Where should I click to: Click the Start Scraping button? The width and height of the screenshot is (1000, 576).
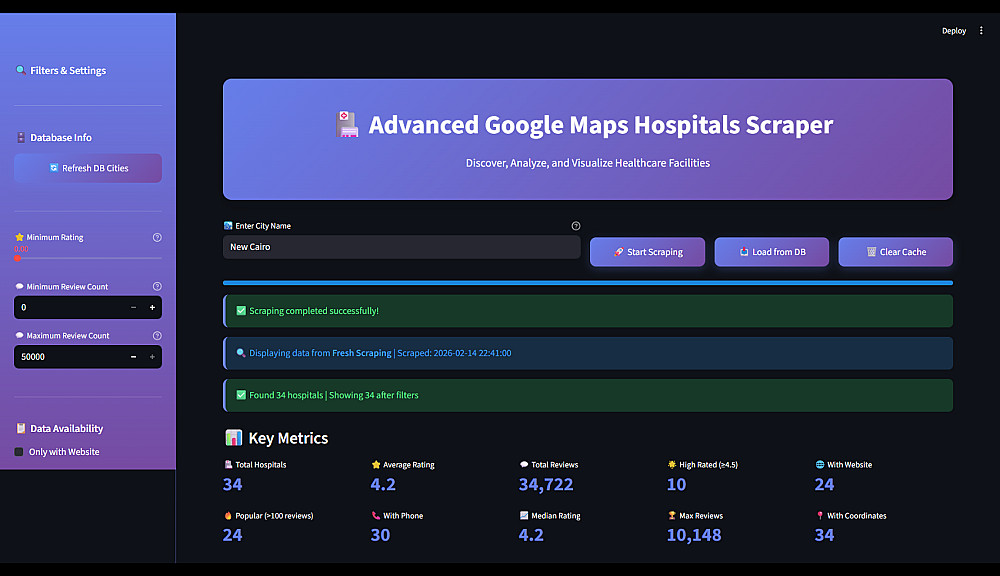click(x=647, y=252)
